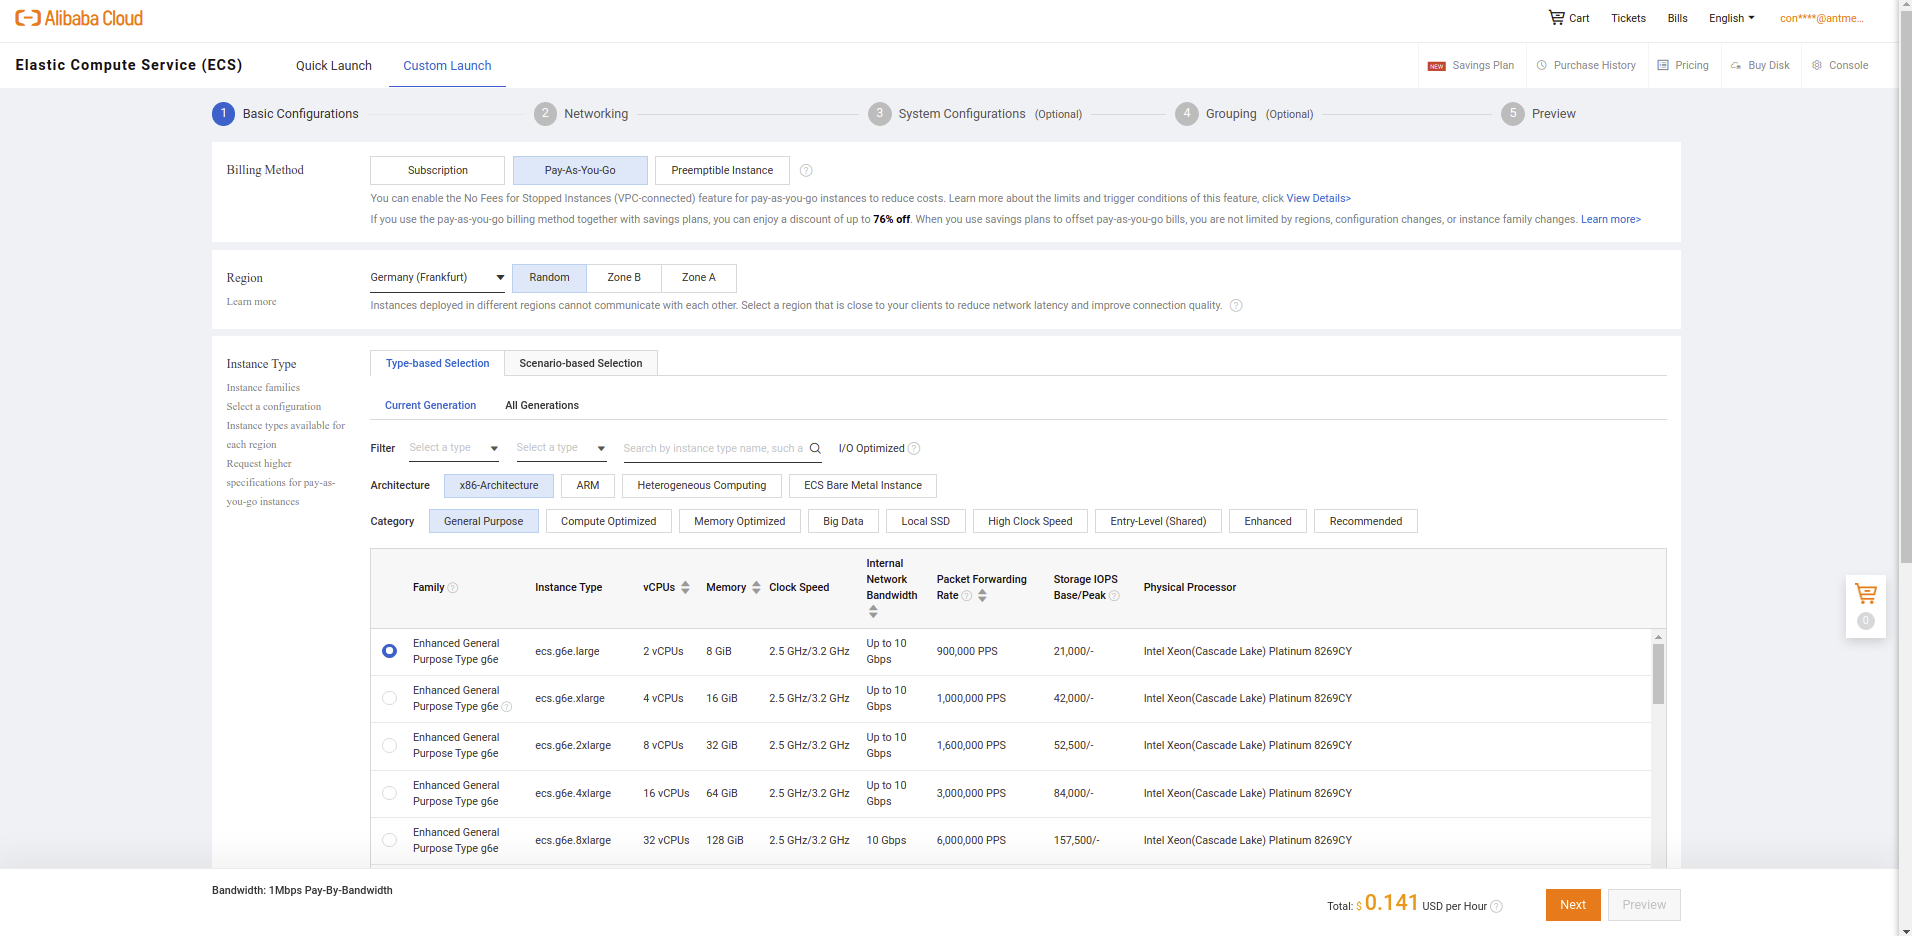1912x936 pixels.
Task: Choose Subscription billing method
Action: 437,170
